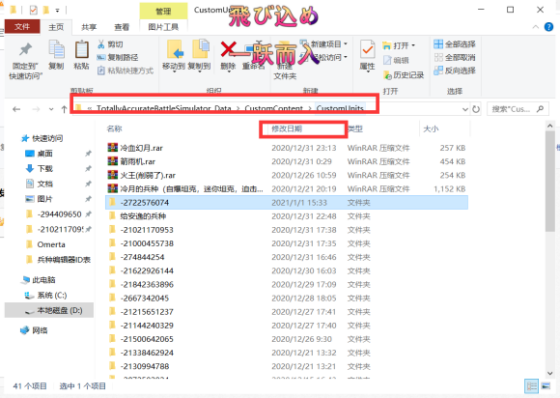Click the Help question mark icon

tap(549, 27)
